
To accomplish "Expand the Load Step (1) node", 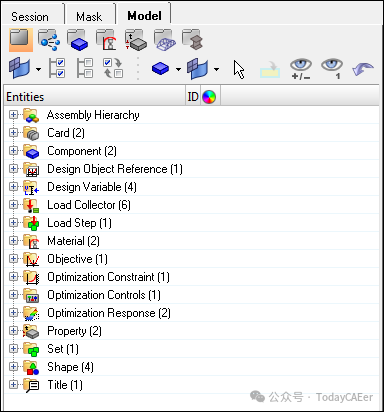I will pos(13,223).
